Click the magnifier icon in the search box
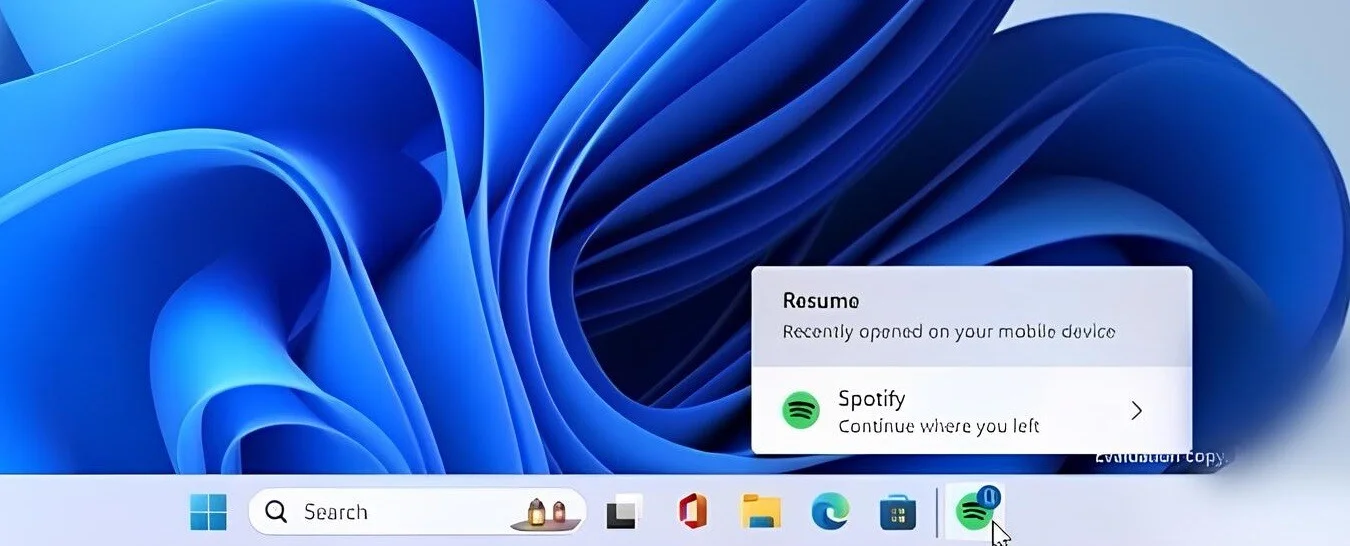1350x546 pixels. click(276, 512)
